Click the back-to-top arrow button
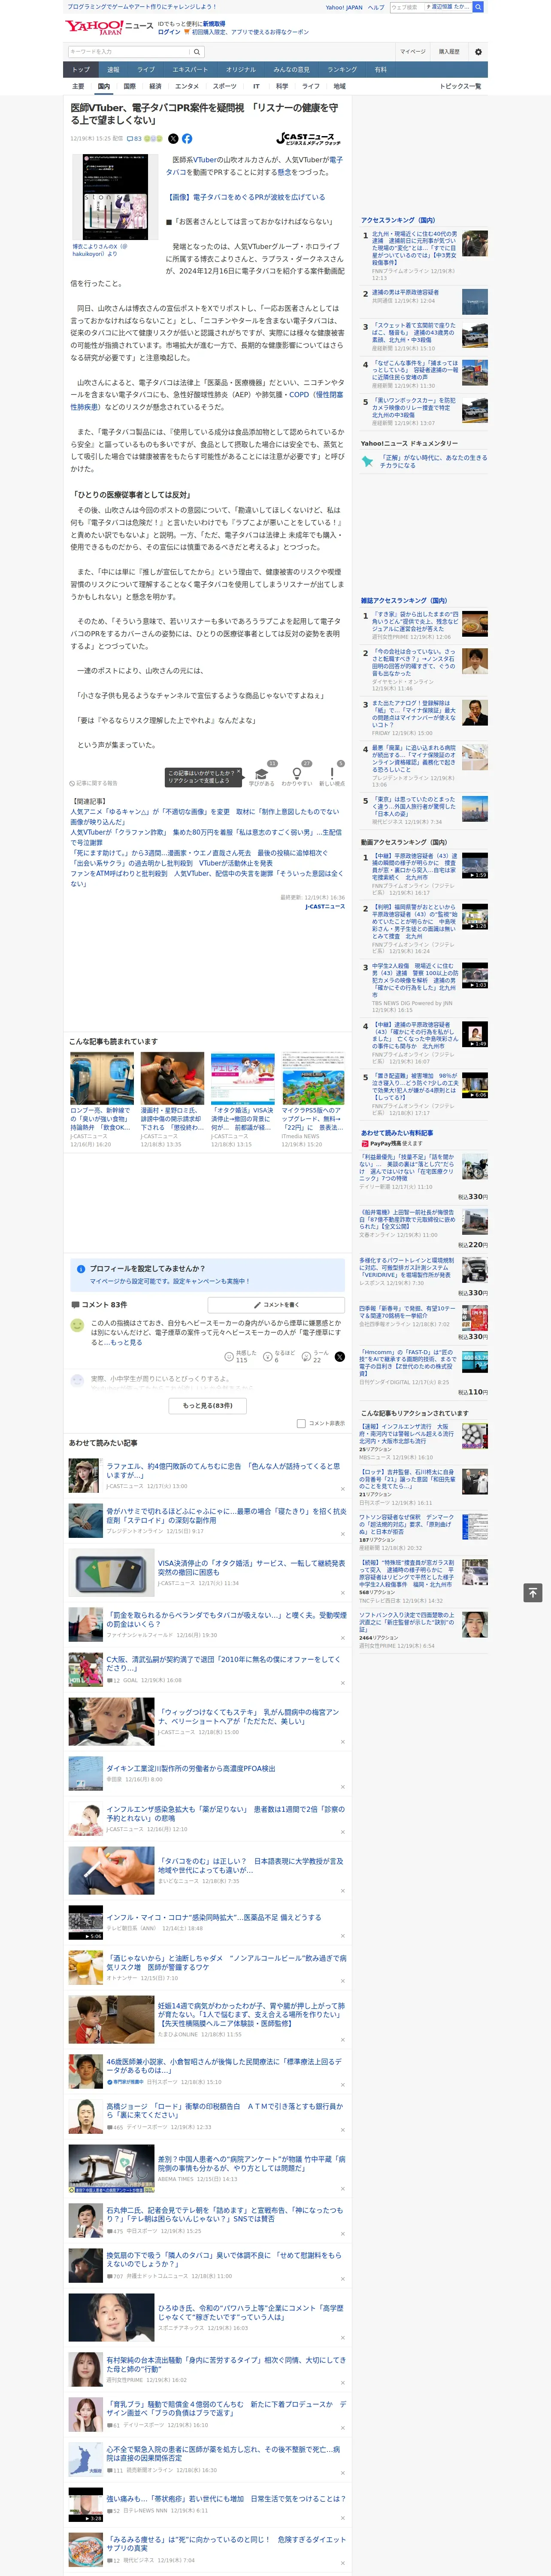 click(x=533, y=1593)
